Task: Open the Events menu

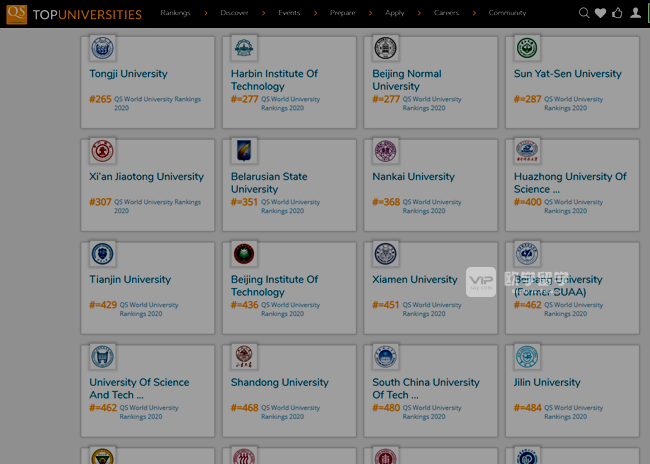Action: click(x=289, y=13)
